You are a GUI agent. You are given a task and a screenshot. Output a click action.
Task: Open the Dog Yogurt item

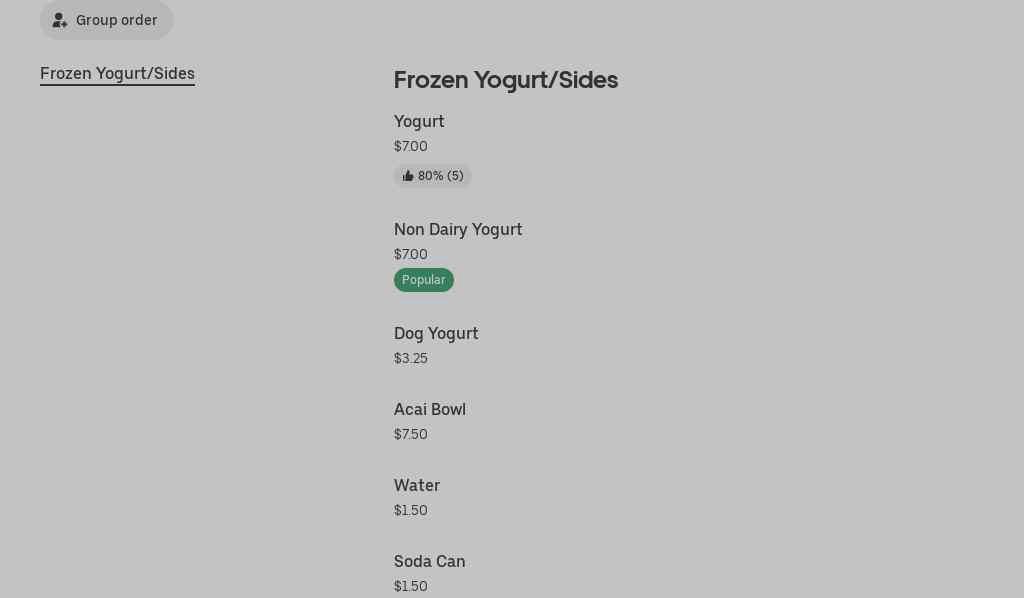tap(436, 333)
